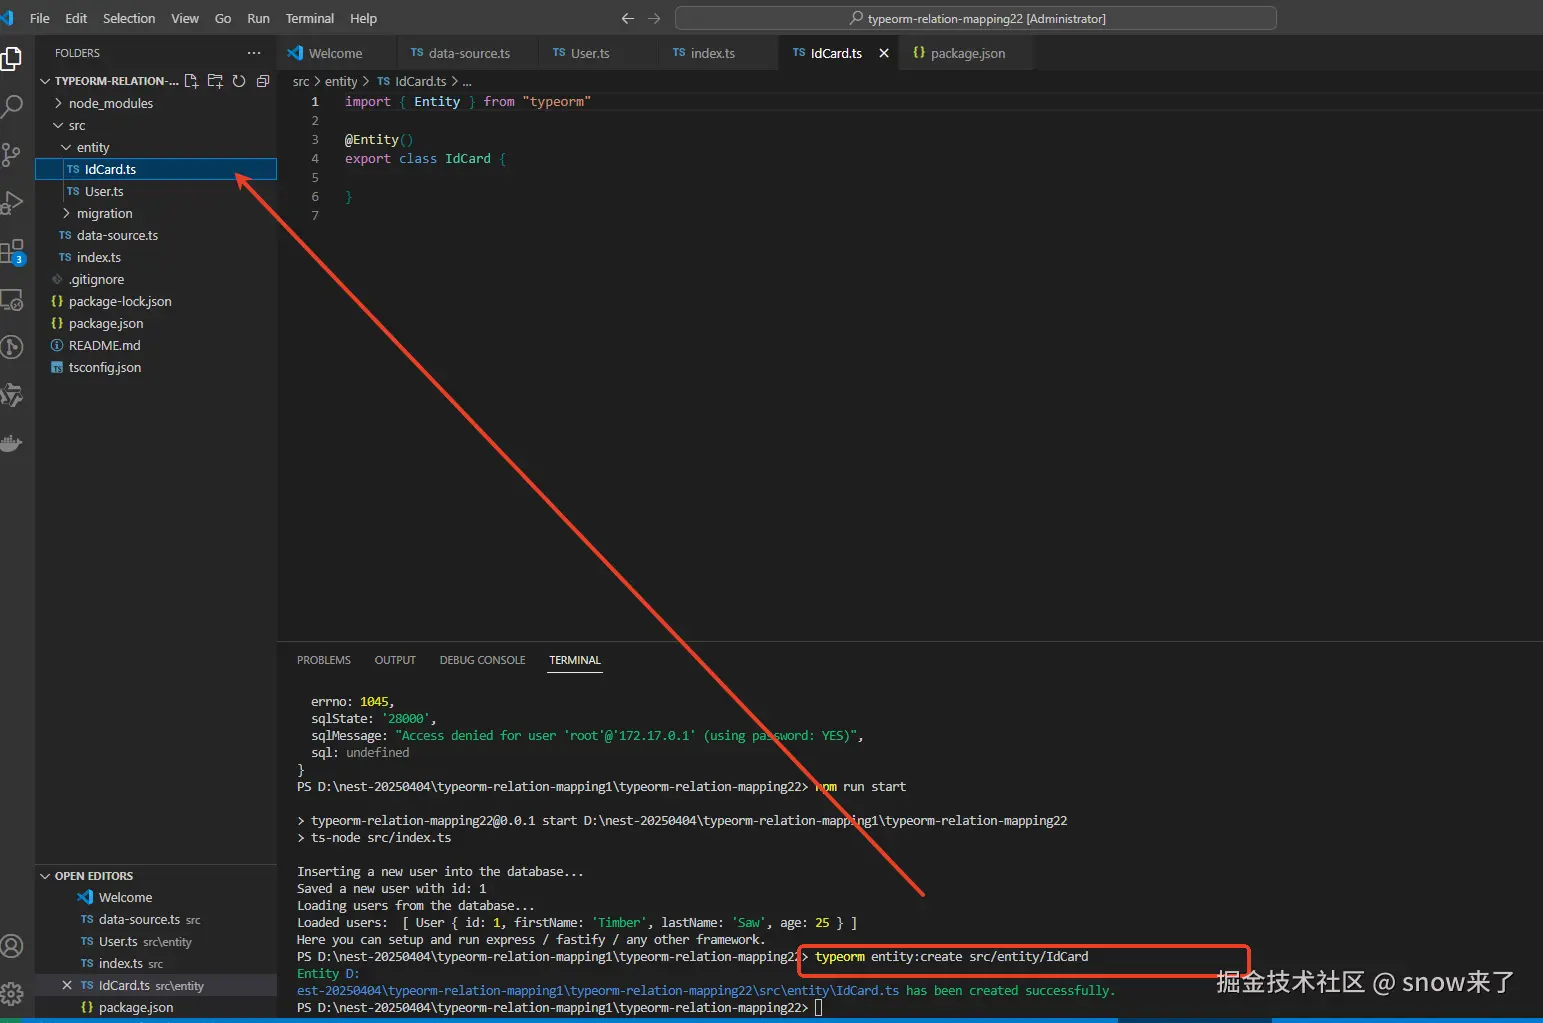Click the entity breadcrumb segment
This screenshot has width=1543, height=1023.
(341, 81)
